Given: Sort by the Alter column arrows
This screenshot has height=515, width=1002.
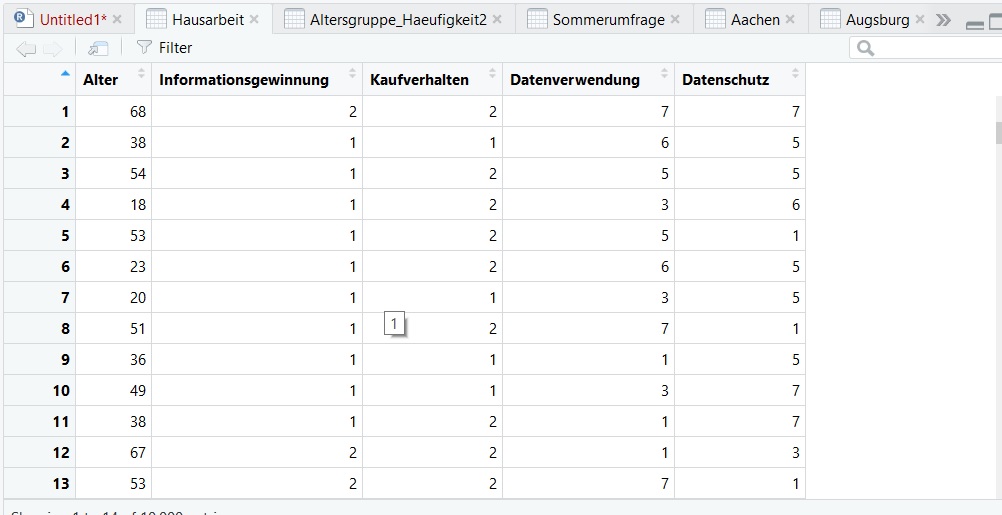Looking at the screenshot, I should click(141, 75).
